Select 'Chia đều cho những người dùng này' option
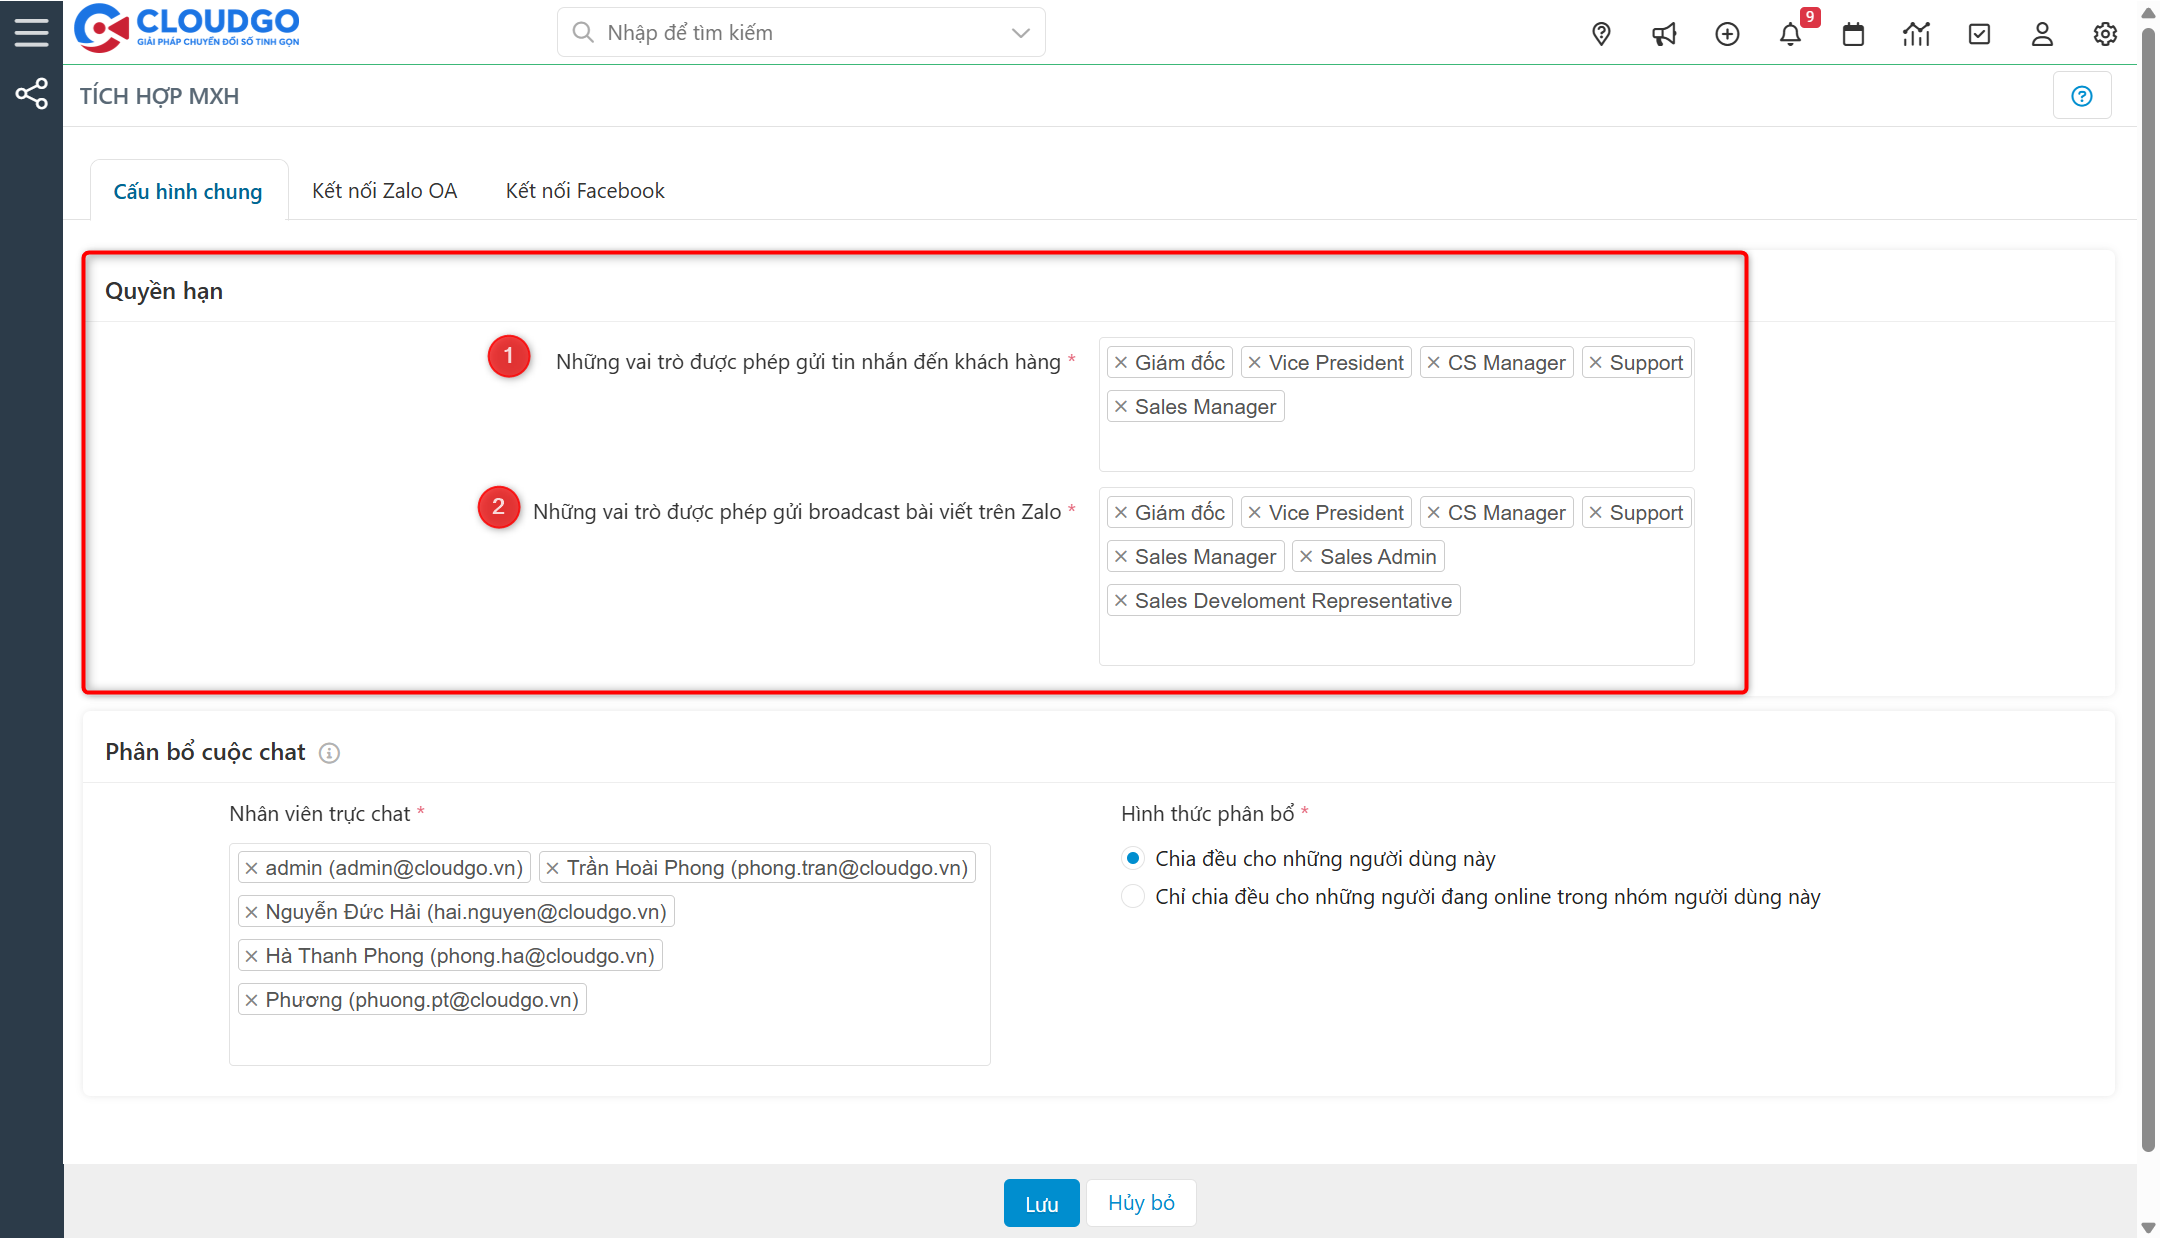This screenshot has height=1238, width=2160. 1132,857
